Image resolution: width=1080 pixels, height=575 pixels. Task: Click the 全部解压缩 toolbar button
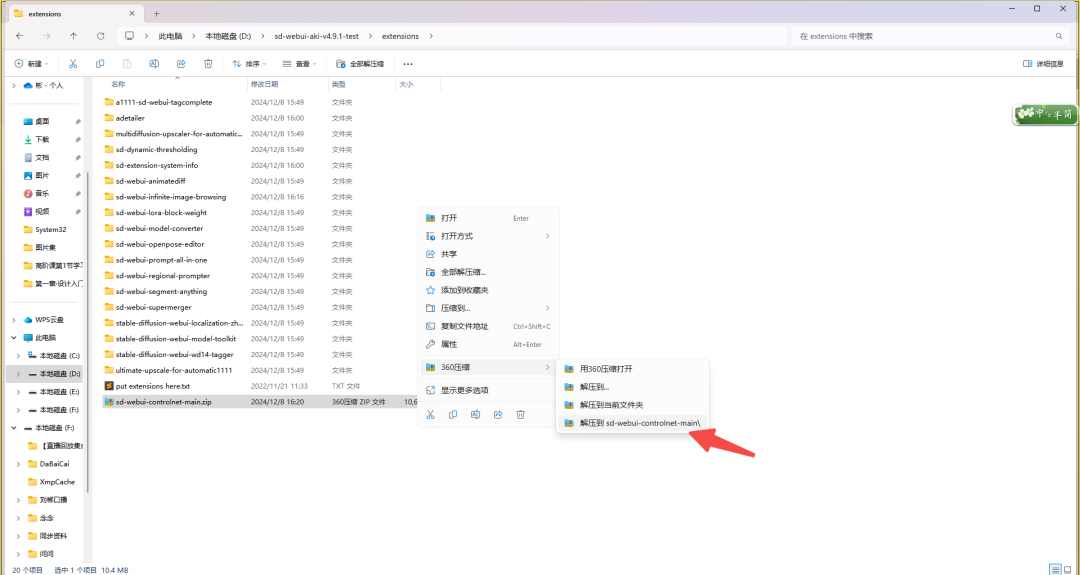[x=360, y=64]
